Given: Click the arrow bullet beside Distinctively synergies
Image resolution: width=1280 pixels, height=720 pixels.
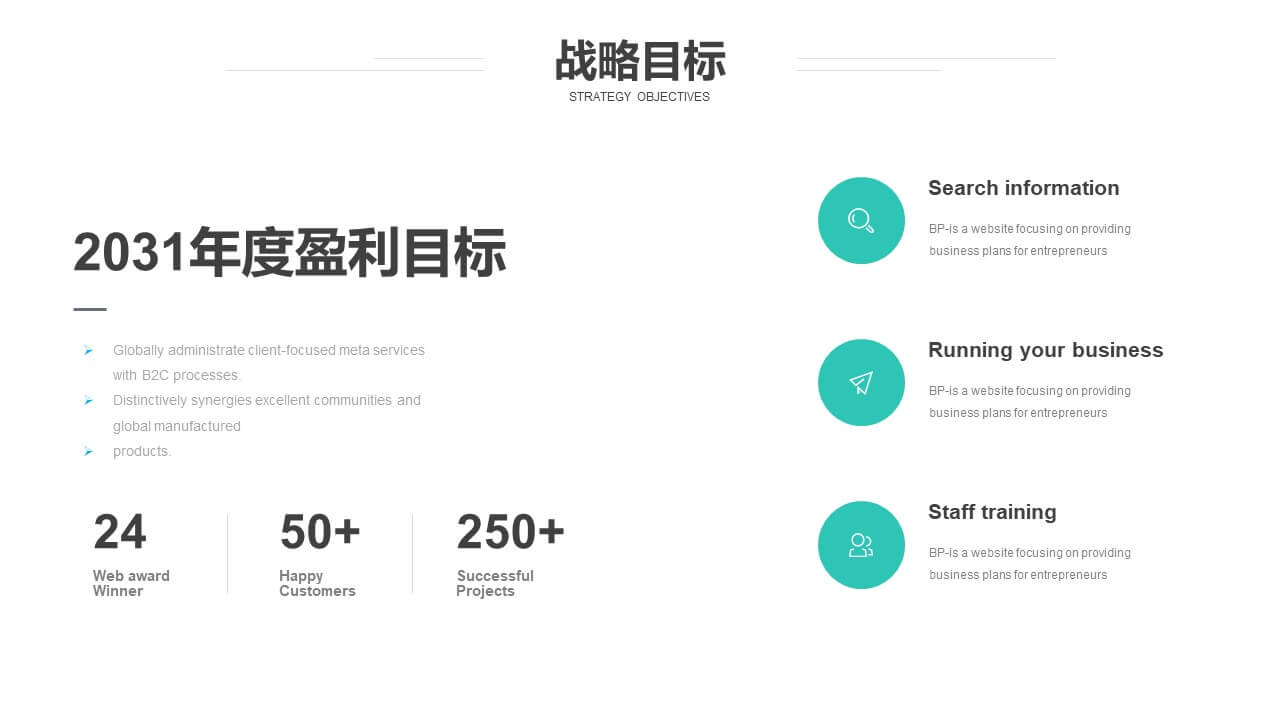Looking at the screenshot, I should pyautogui.click(x=88, y=400).
